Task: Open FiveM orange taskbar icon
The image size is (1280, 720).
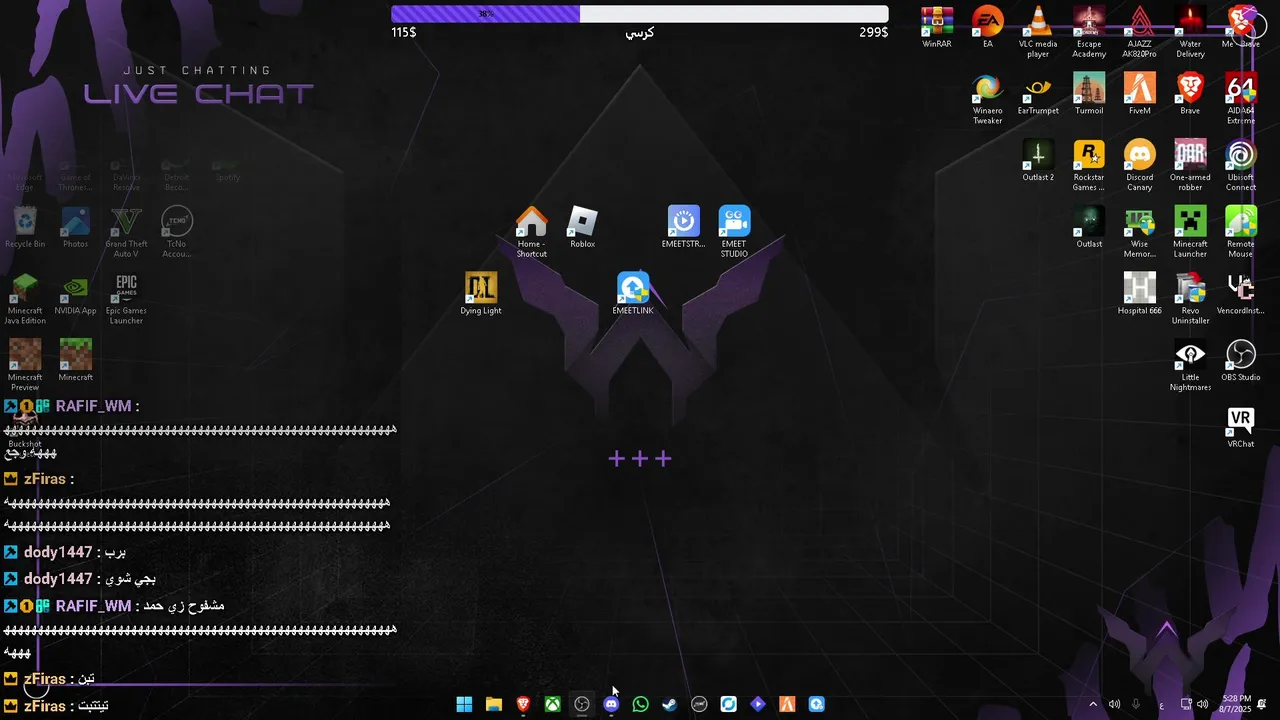Action: click(x=787, y=704)
